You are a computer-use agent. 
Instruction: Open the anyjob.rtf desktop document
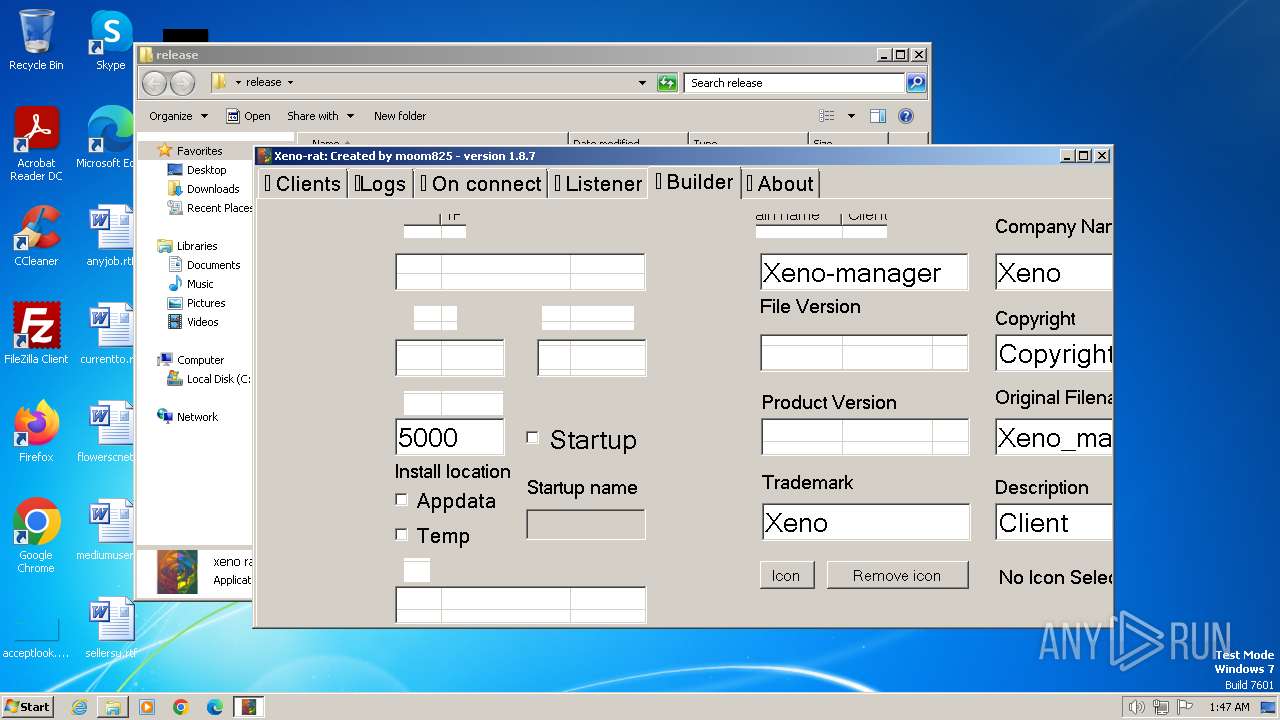pos(110,236)
